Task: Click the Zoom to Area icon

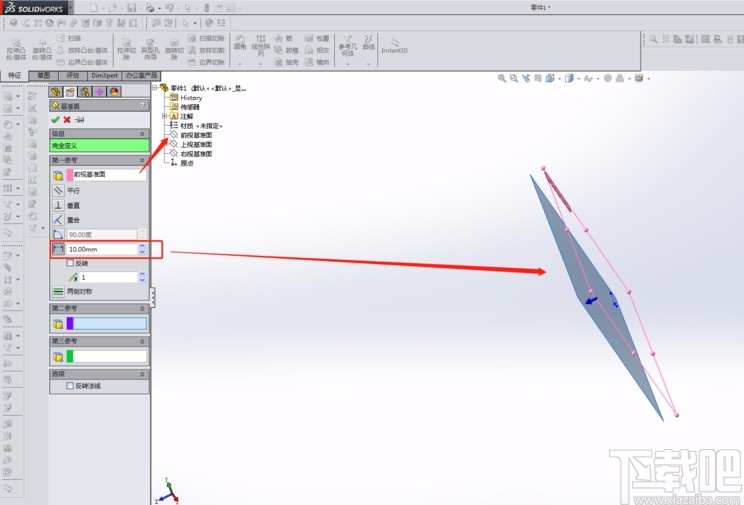Action: (x=514, y=78)
